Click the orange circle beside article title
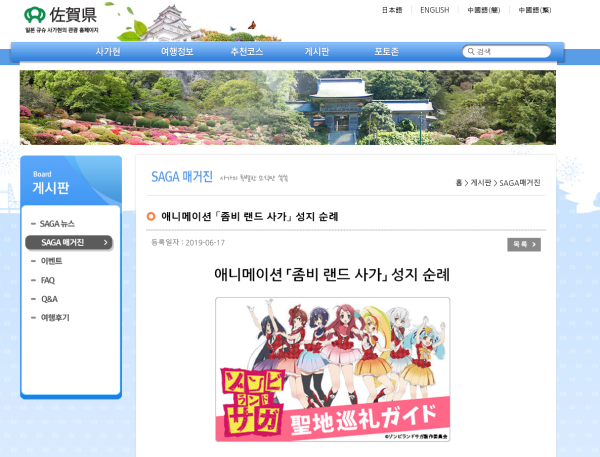 151,217
